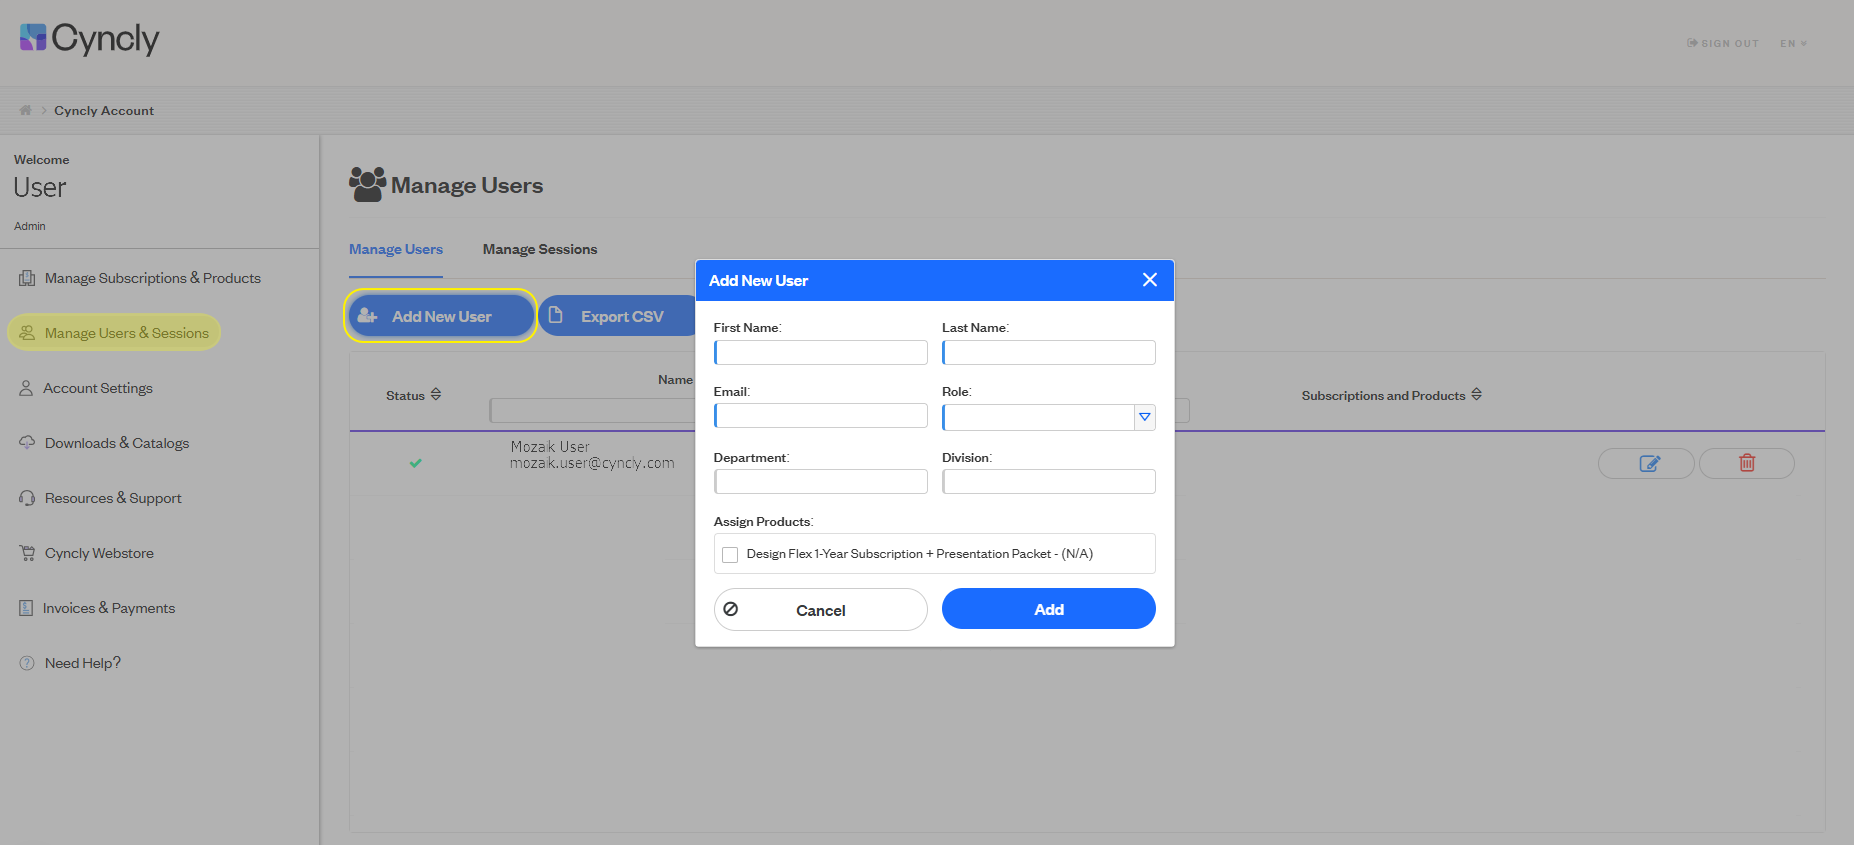Select the Manage Users tab
This screenshot has width=1854, height=845.
[x=396, y=249]
